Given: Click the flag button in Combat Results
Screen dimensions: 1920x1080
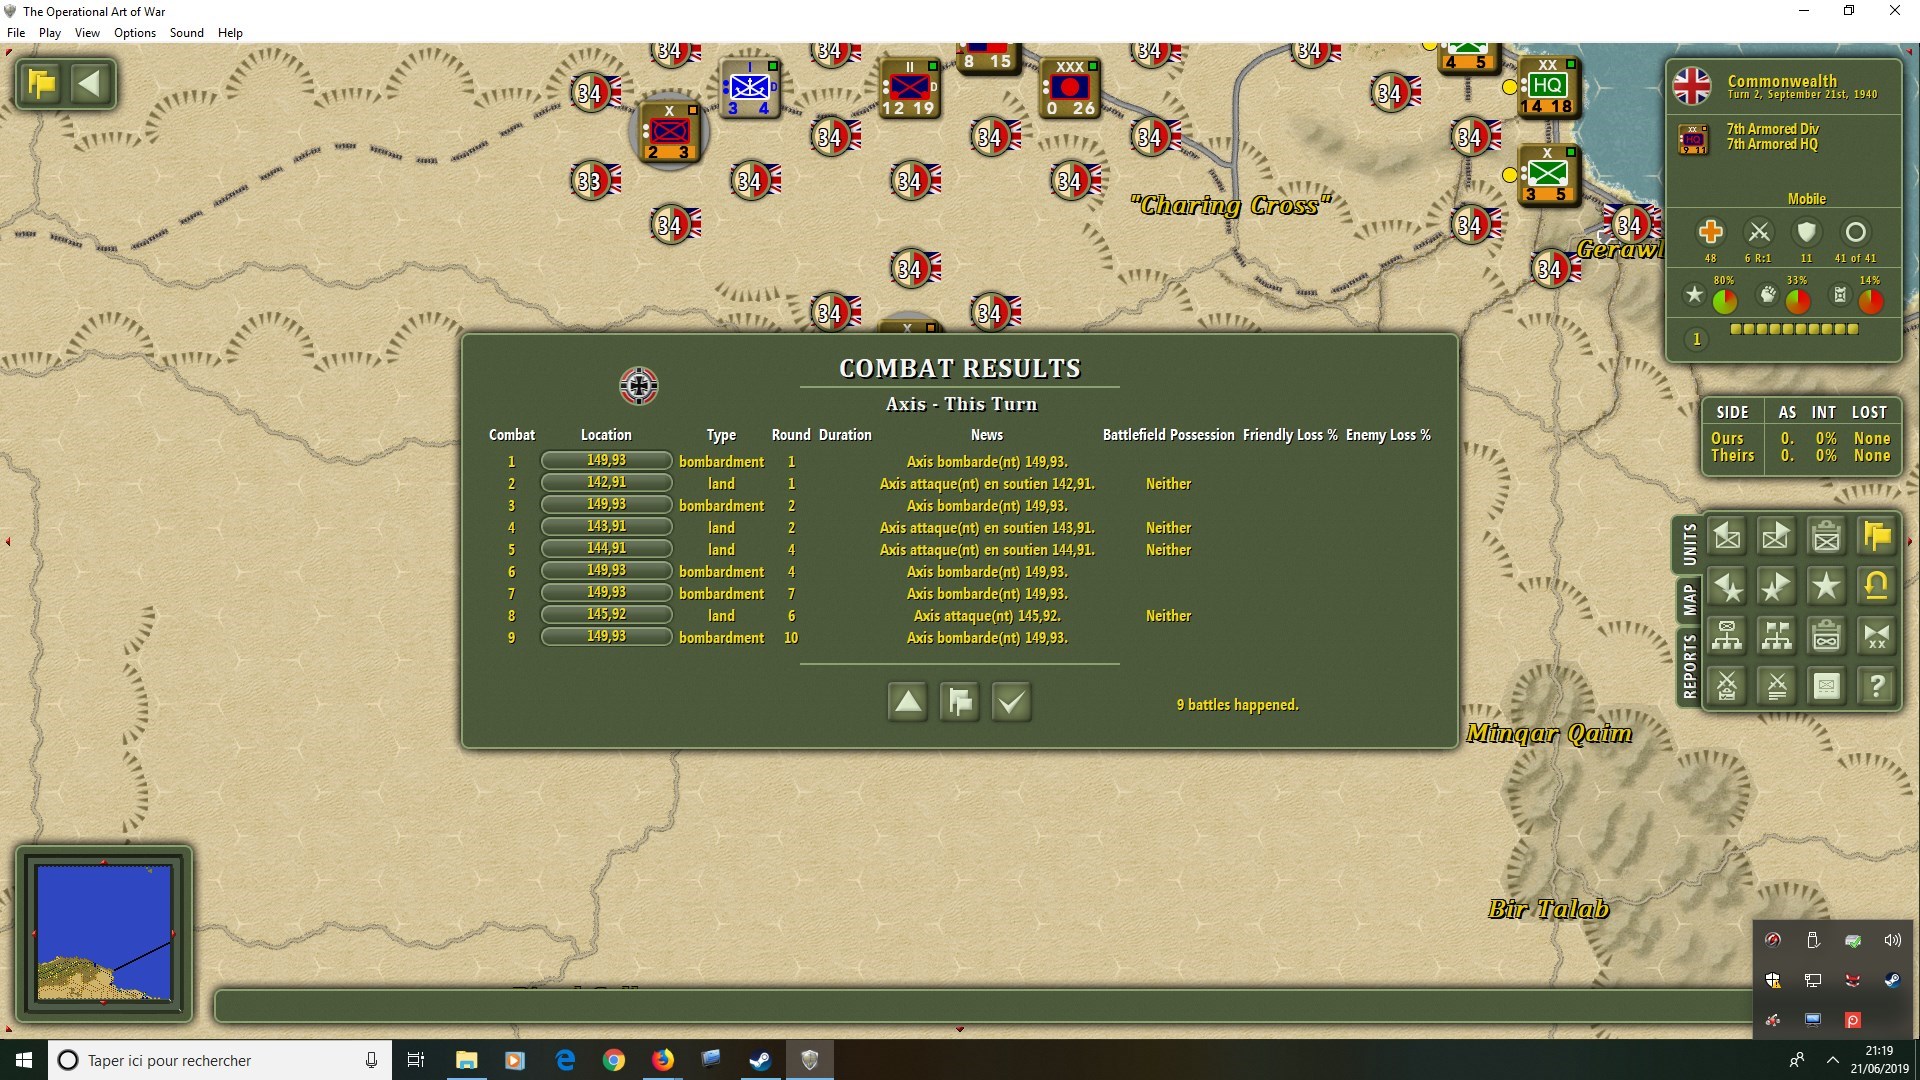Looking at the screenshot, I should point(960,702).
